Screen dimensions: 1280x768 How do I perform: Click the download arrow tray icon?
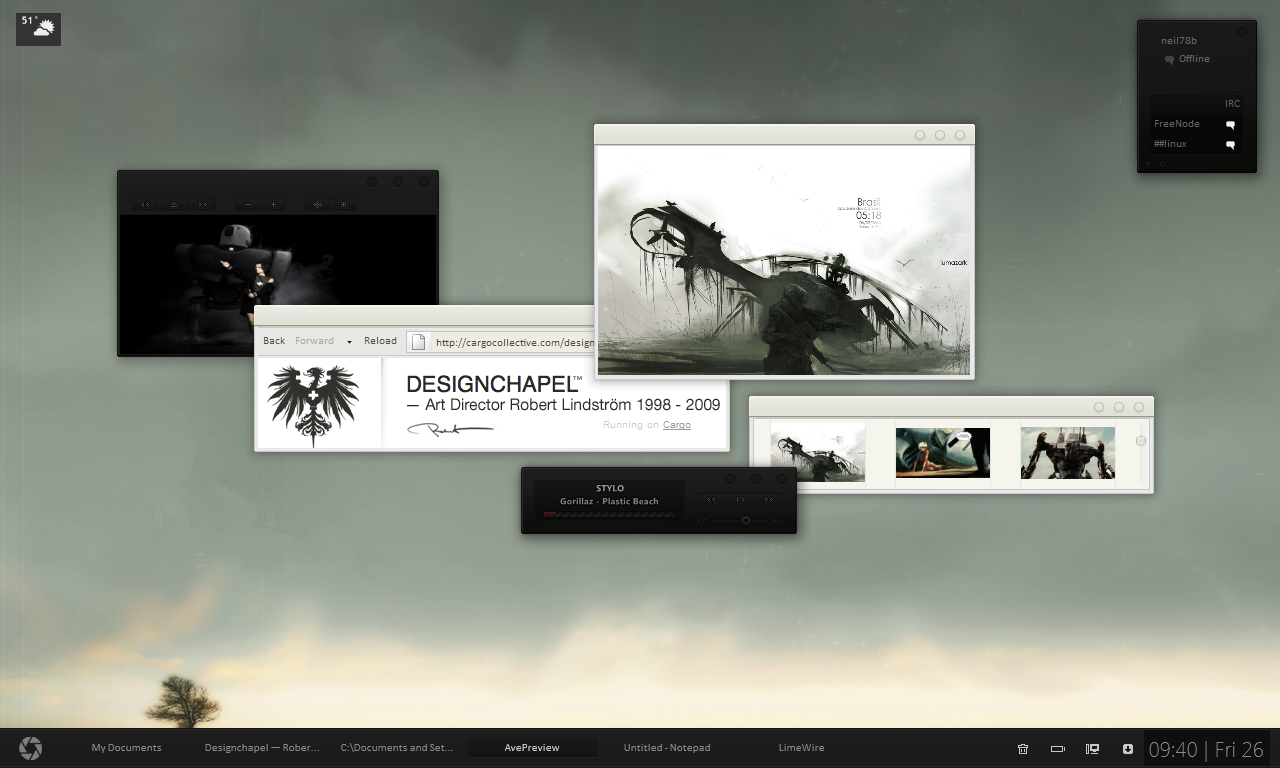coord(1128,748)
